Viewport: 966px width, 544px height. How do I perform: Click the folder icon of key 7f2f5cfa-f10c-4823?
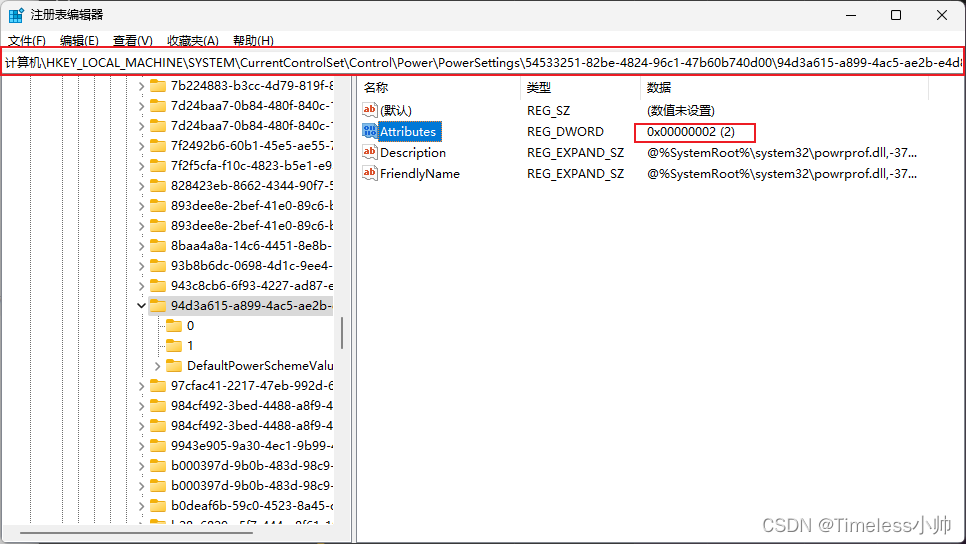(x=158, y=166)
